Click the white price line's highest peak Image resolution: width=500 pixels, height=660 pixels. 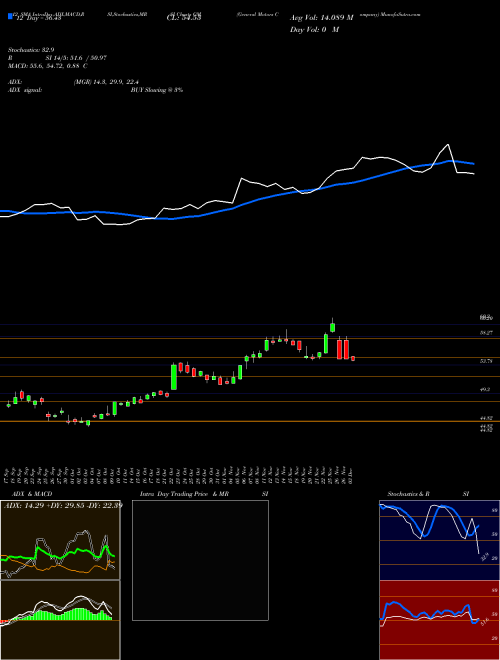click(x=449, y=145)
